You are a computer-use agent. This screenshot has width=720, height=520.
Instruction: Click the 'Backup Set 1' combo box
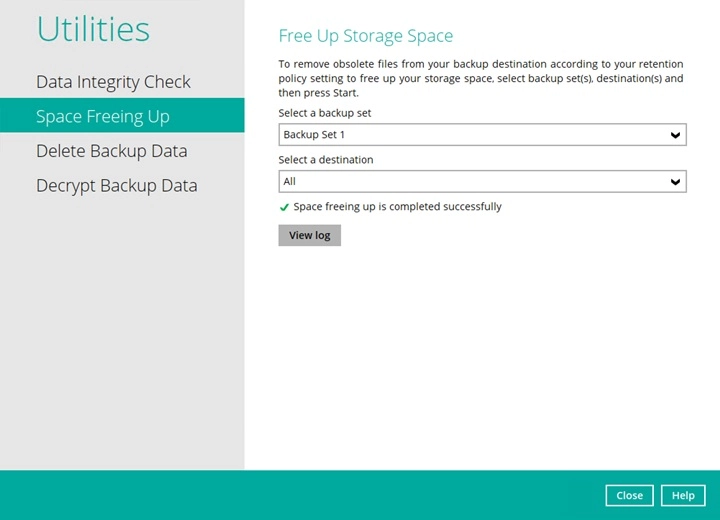(x=470, y=135)
